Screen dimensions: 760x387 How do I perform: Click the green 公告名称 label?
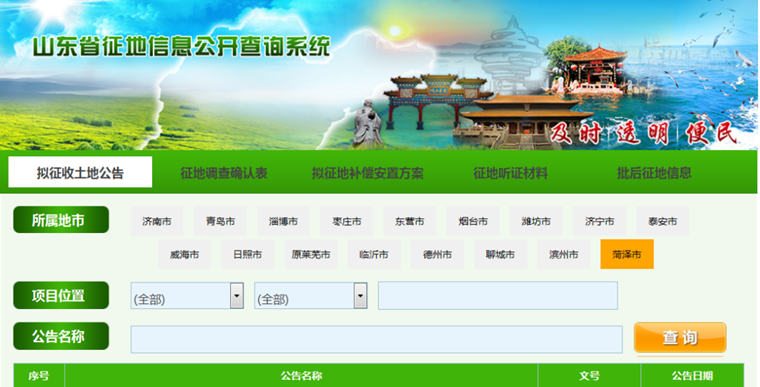[x=61, y=336]
